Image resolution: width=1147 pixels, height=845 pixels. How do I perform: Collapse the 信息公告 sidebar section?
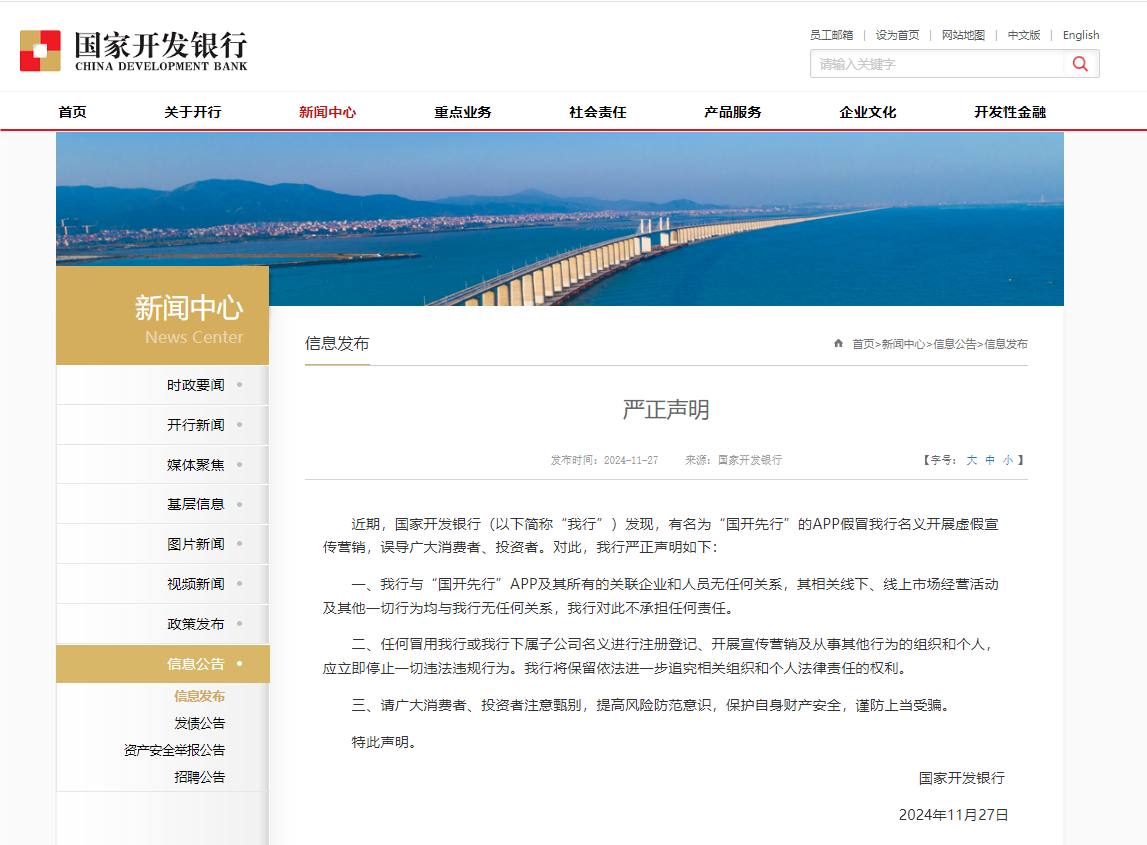196,664
